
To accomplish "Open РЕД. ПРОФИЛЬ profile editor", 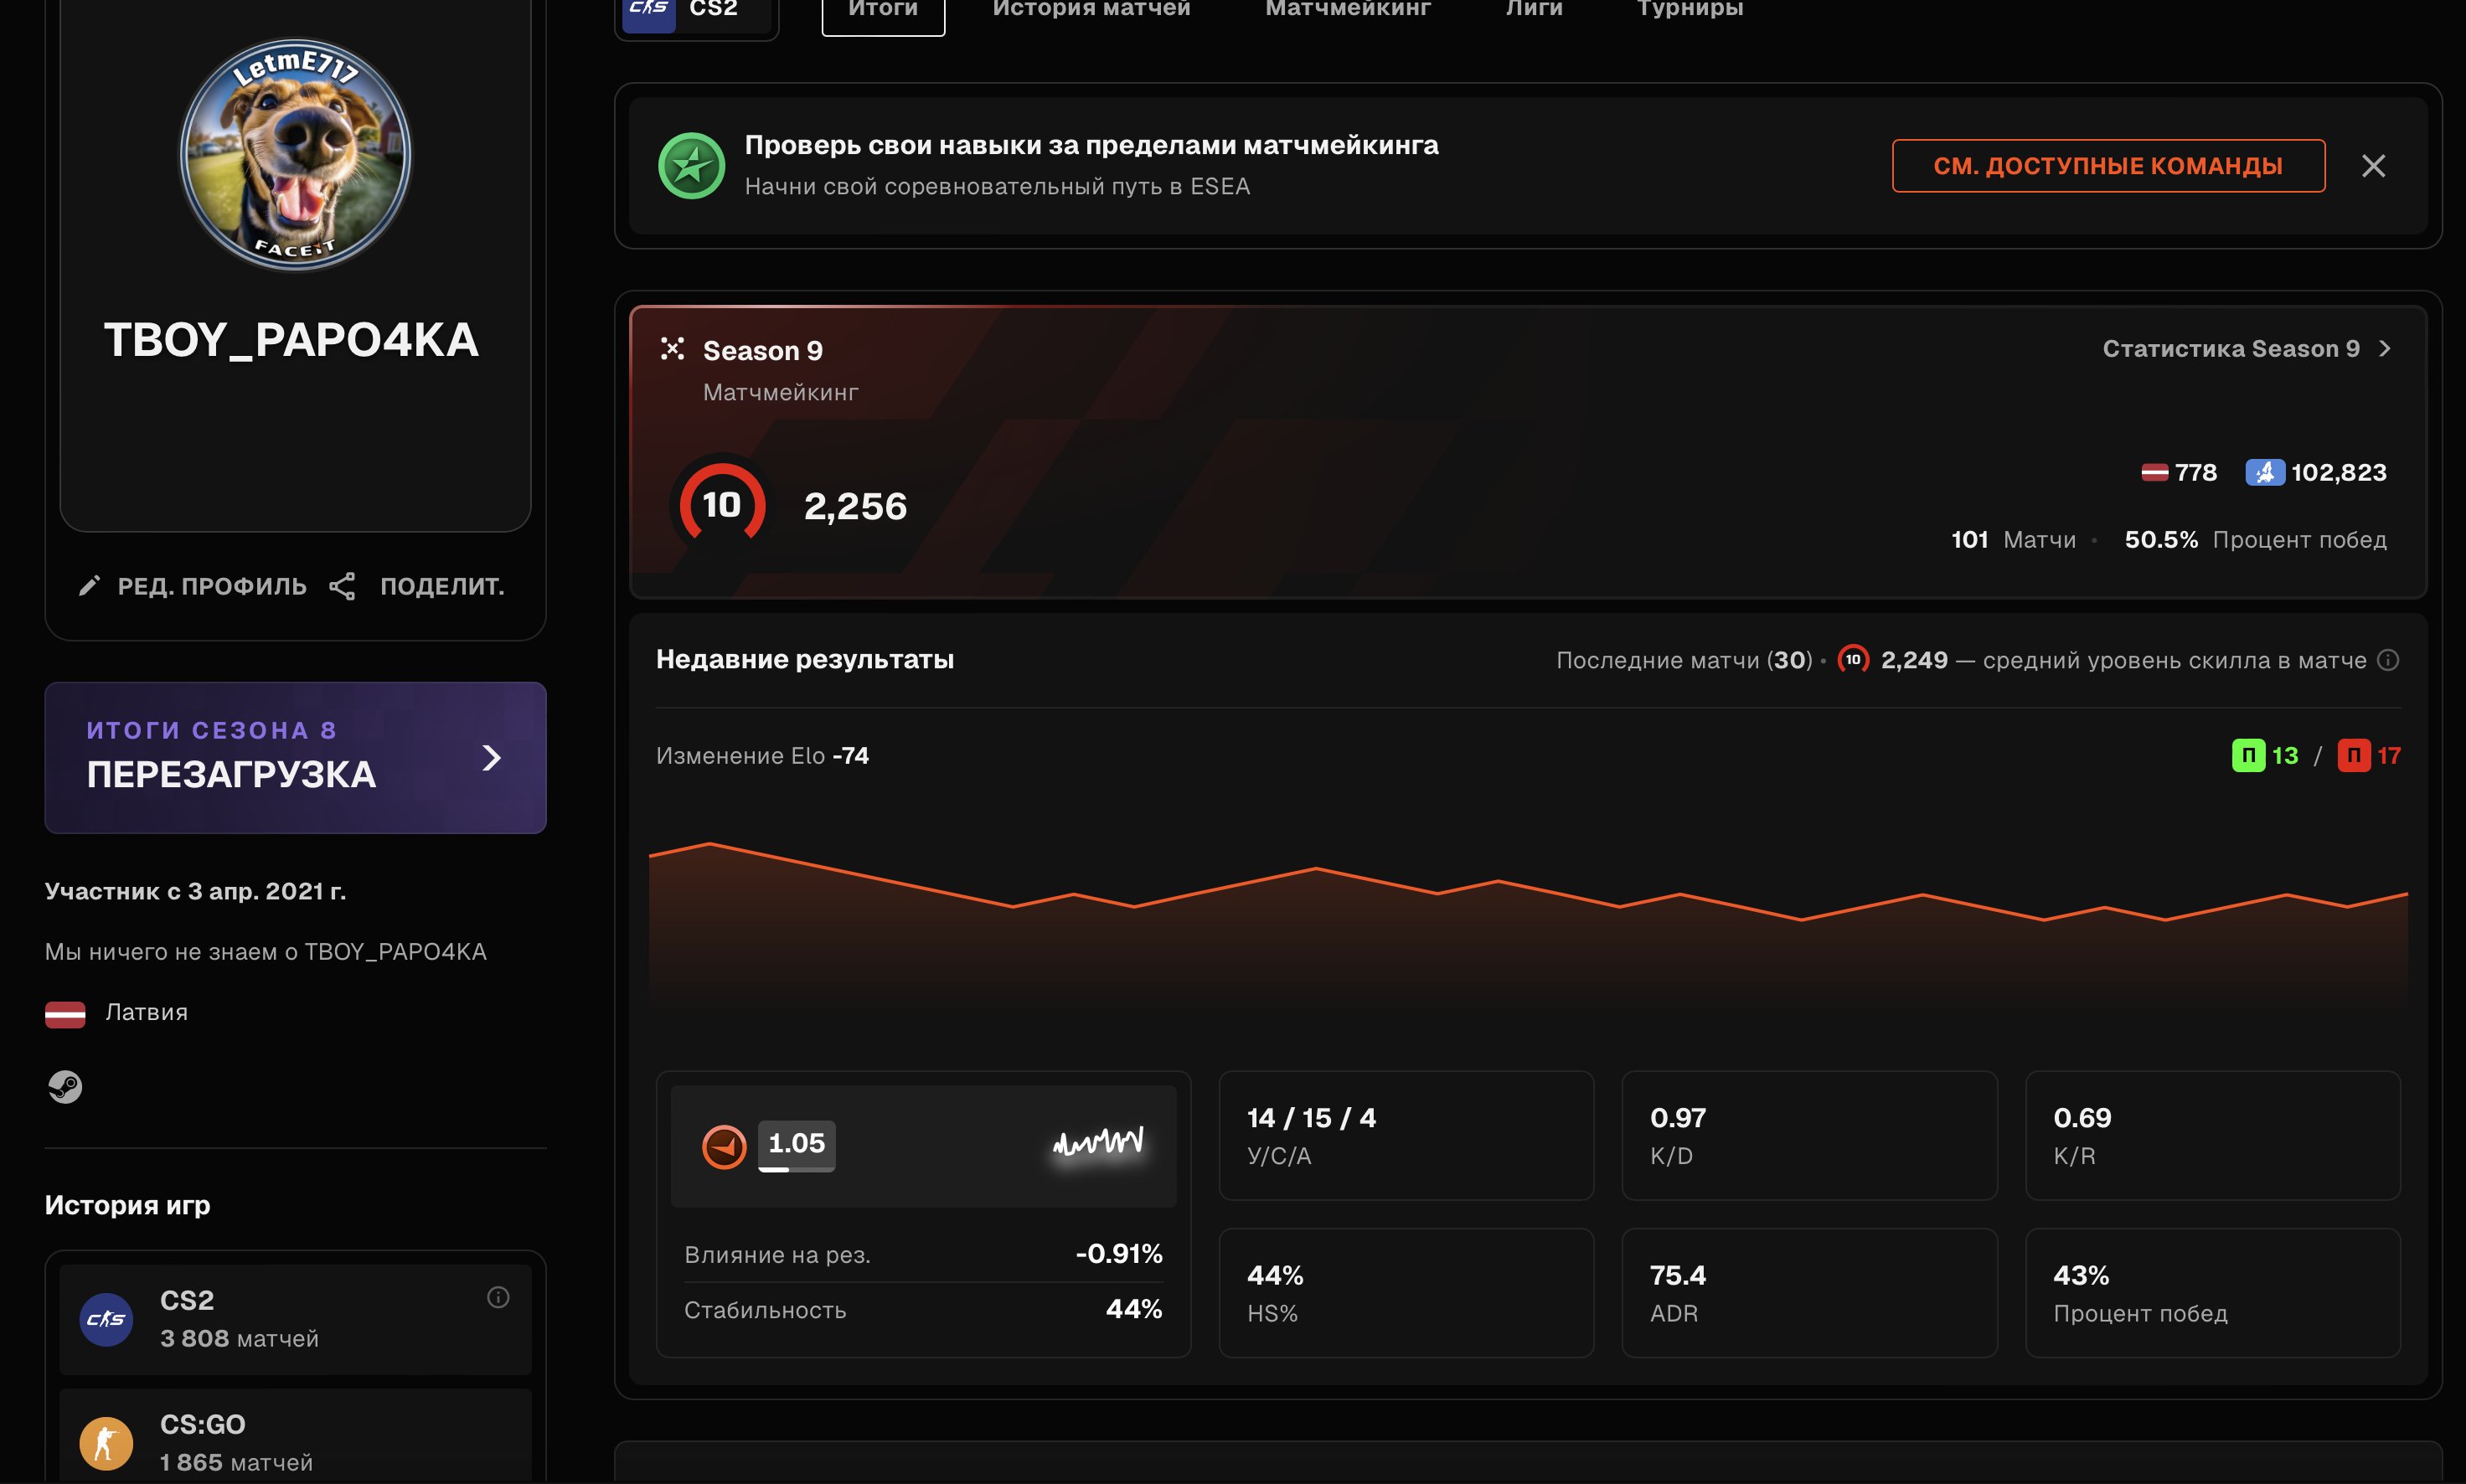I will click(x=193, y=586).
